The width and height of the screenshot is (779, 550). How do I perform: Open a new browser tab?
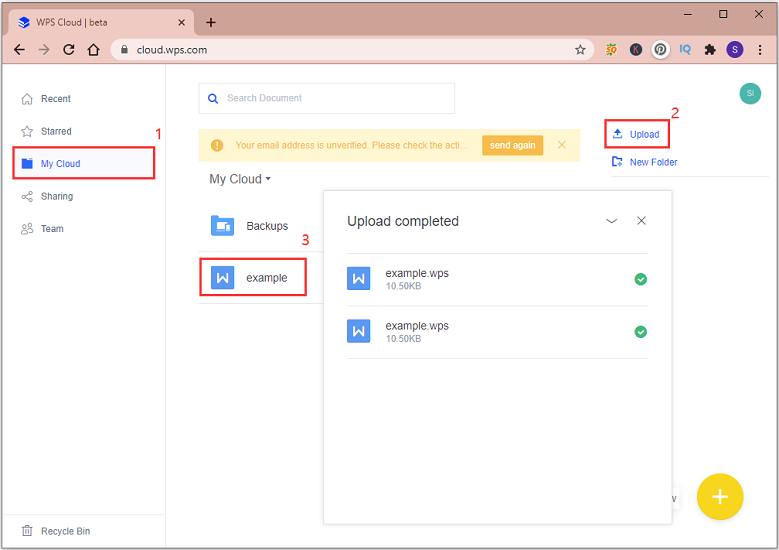[x=211, y=22]
